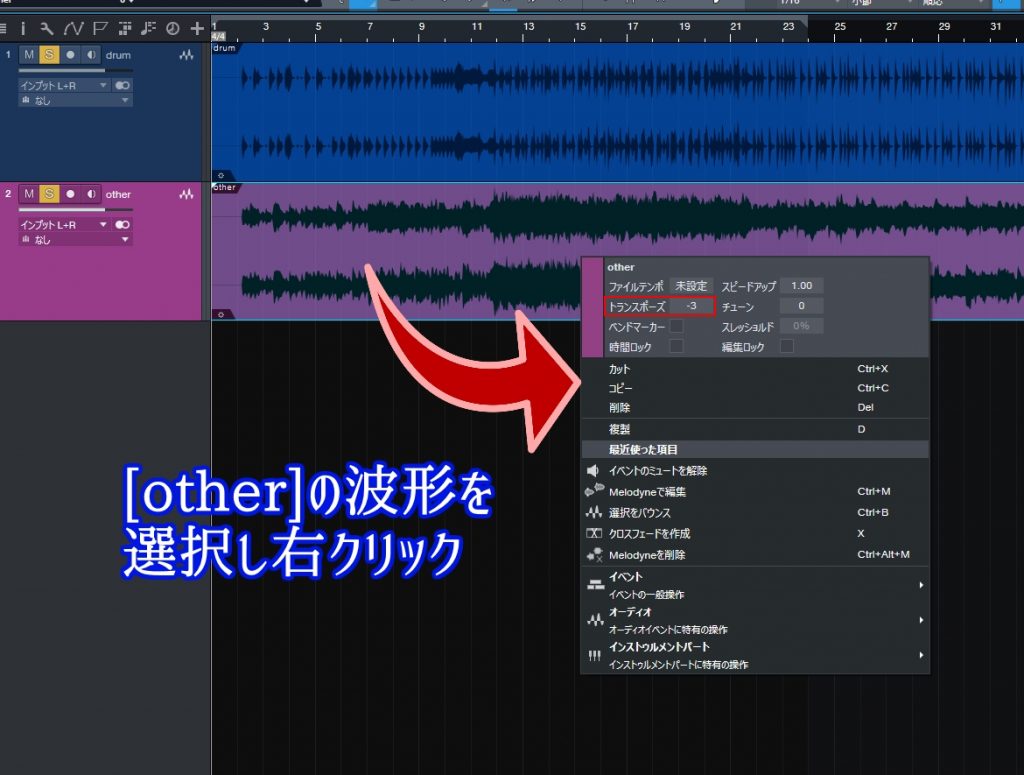Screen dimensions: 1024x775
Task: Show automation using the curve icon
Action: click(x=72, y=28)
